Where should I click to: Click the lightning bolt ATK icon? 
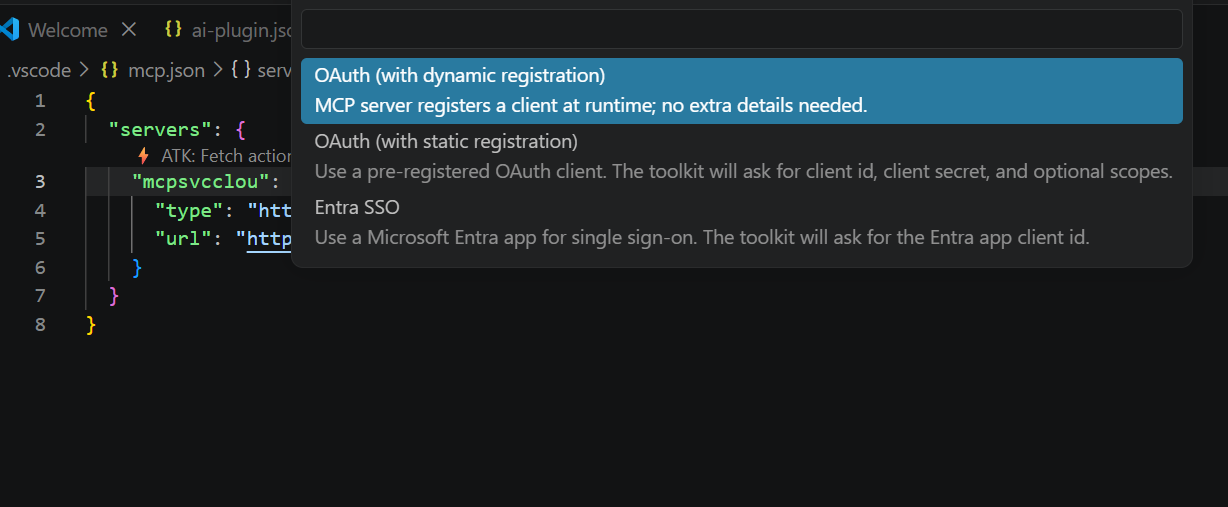tap(144, 156)
